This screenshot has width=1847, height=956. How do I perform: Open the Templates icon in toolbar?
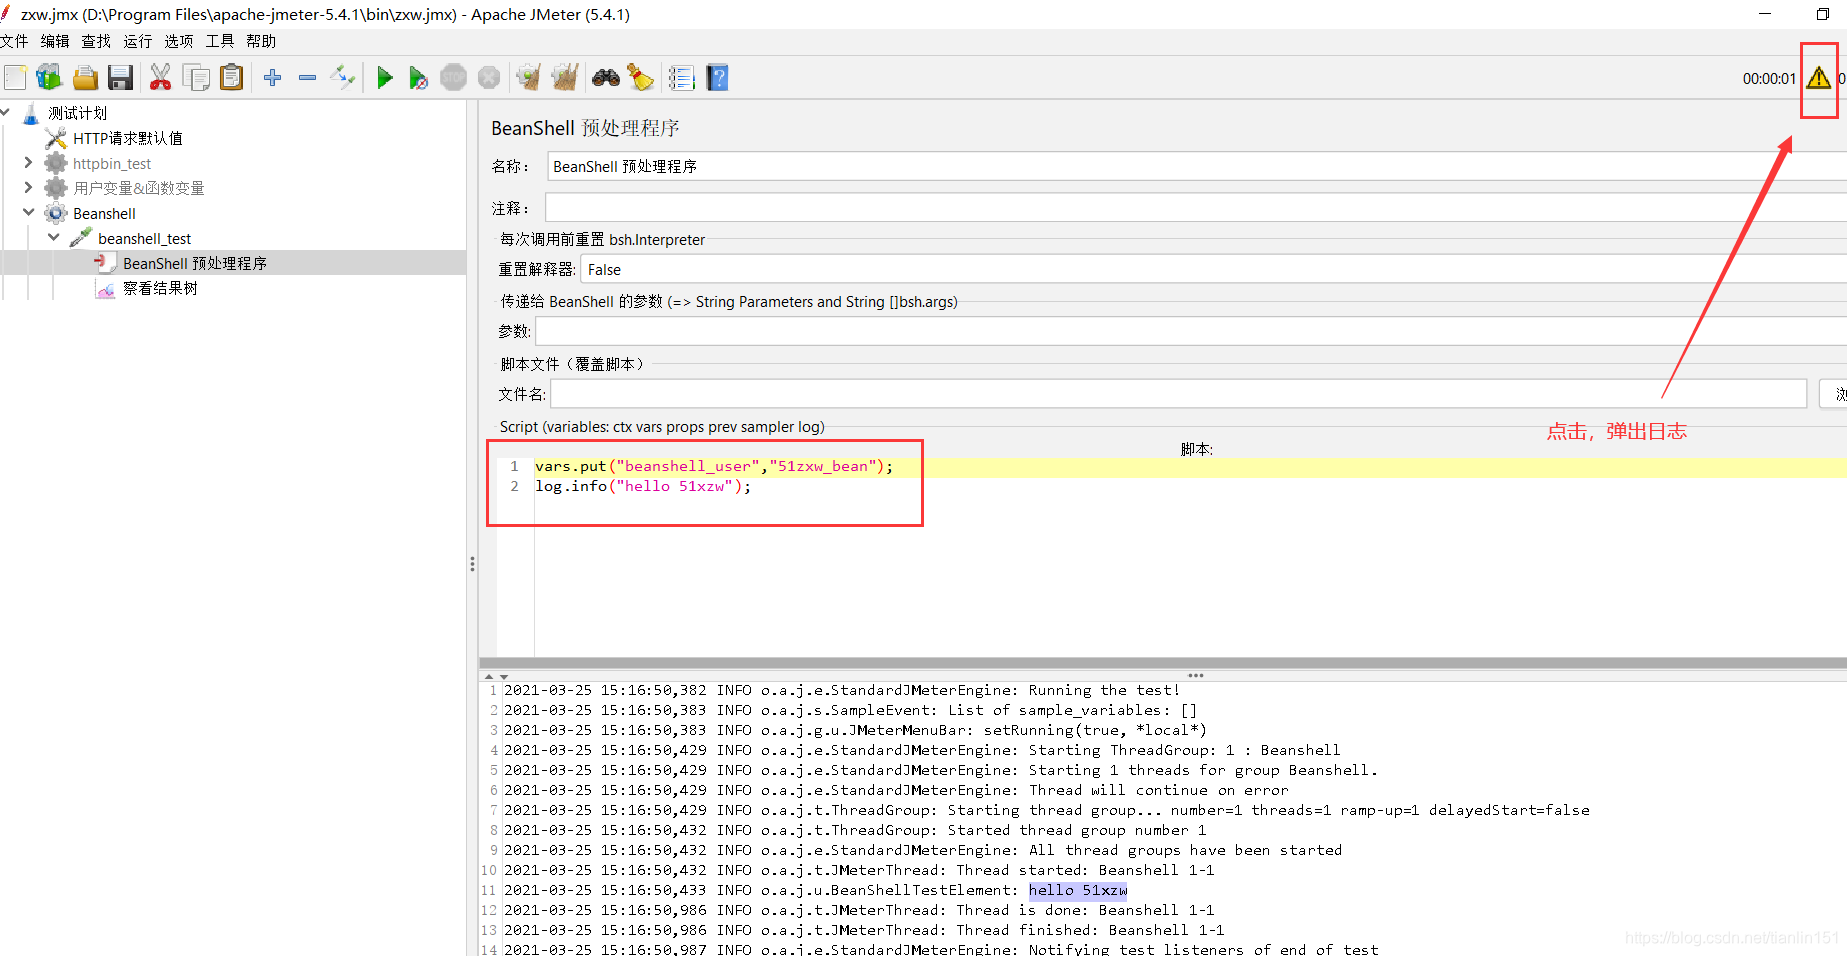point(49,77)
